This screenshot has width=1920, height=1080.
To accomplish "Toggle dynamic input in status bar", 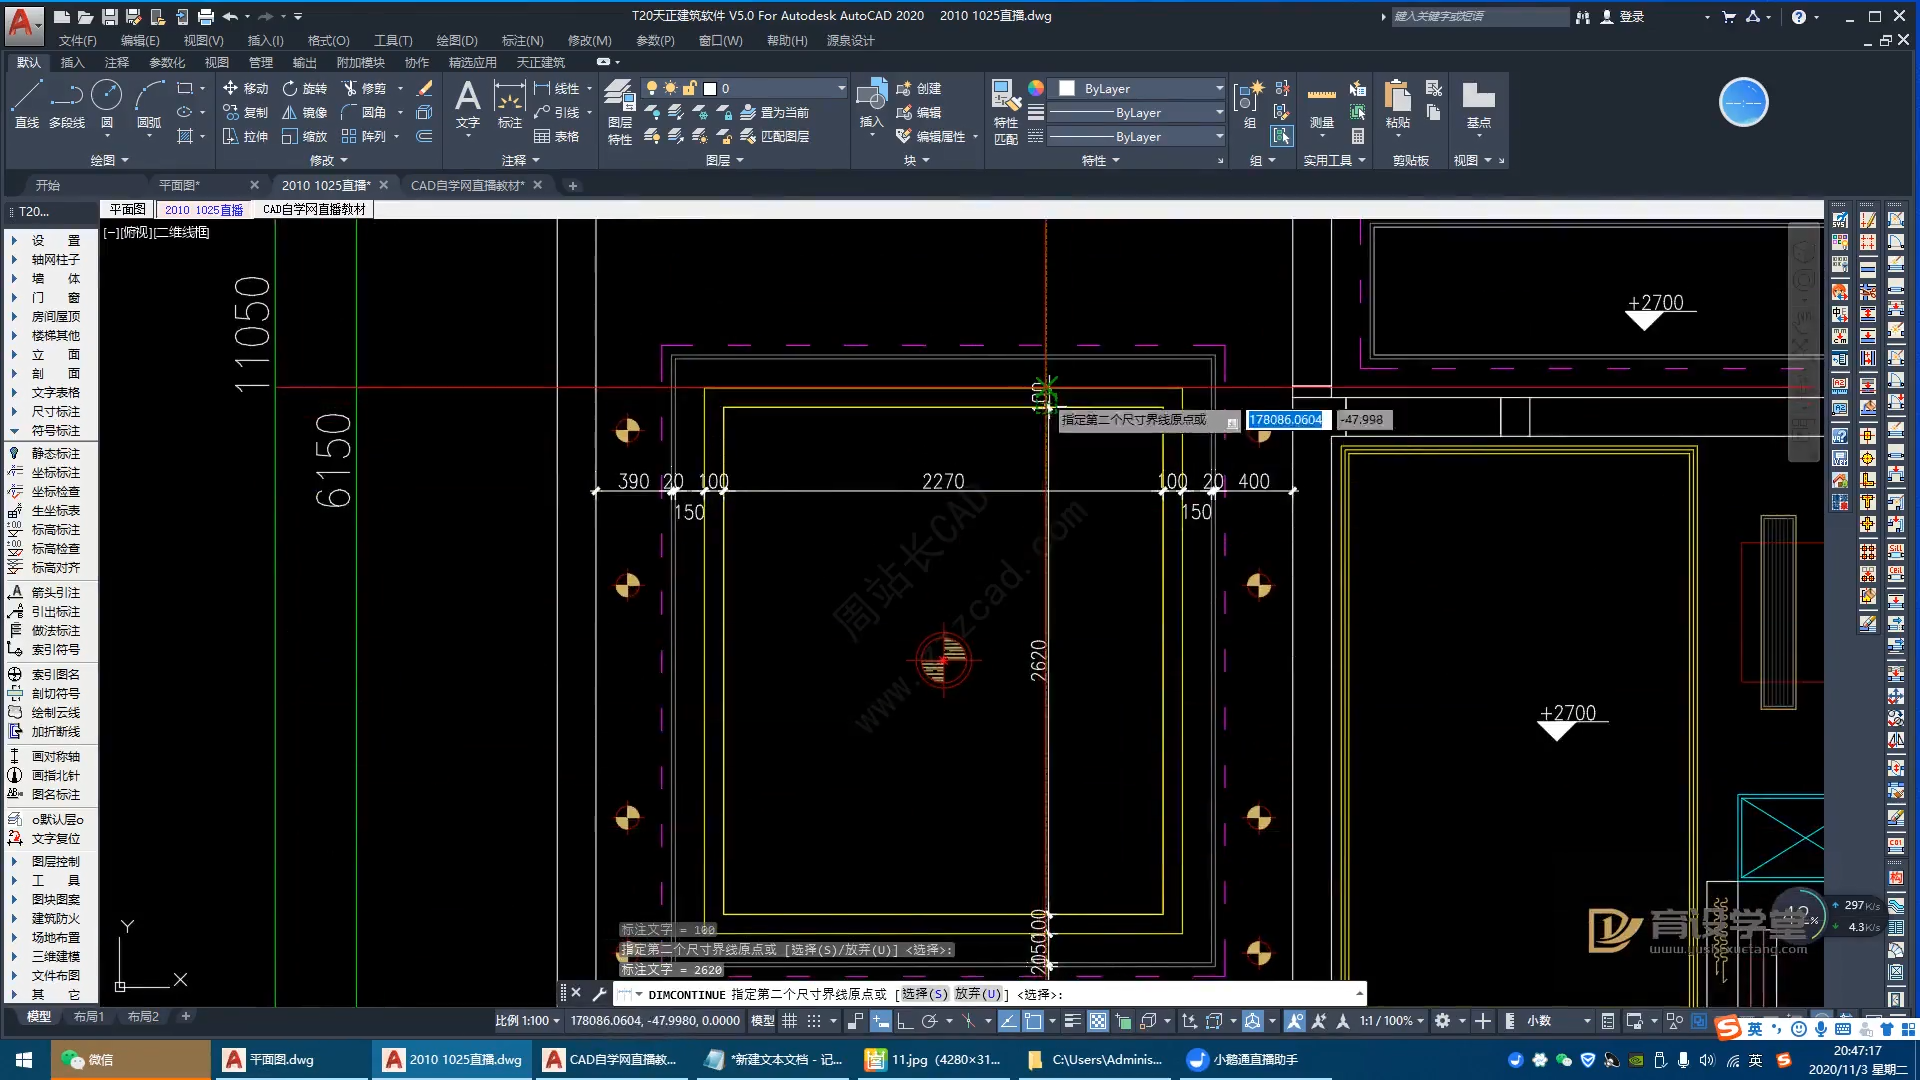I will tap(881, 1021).
